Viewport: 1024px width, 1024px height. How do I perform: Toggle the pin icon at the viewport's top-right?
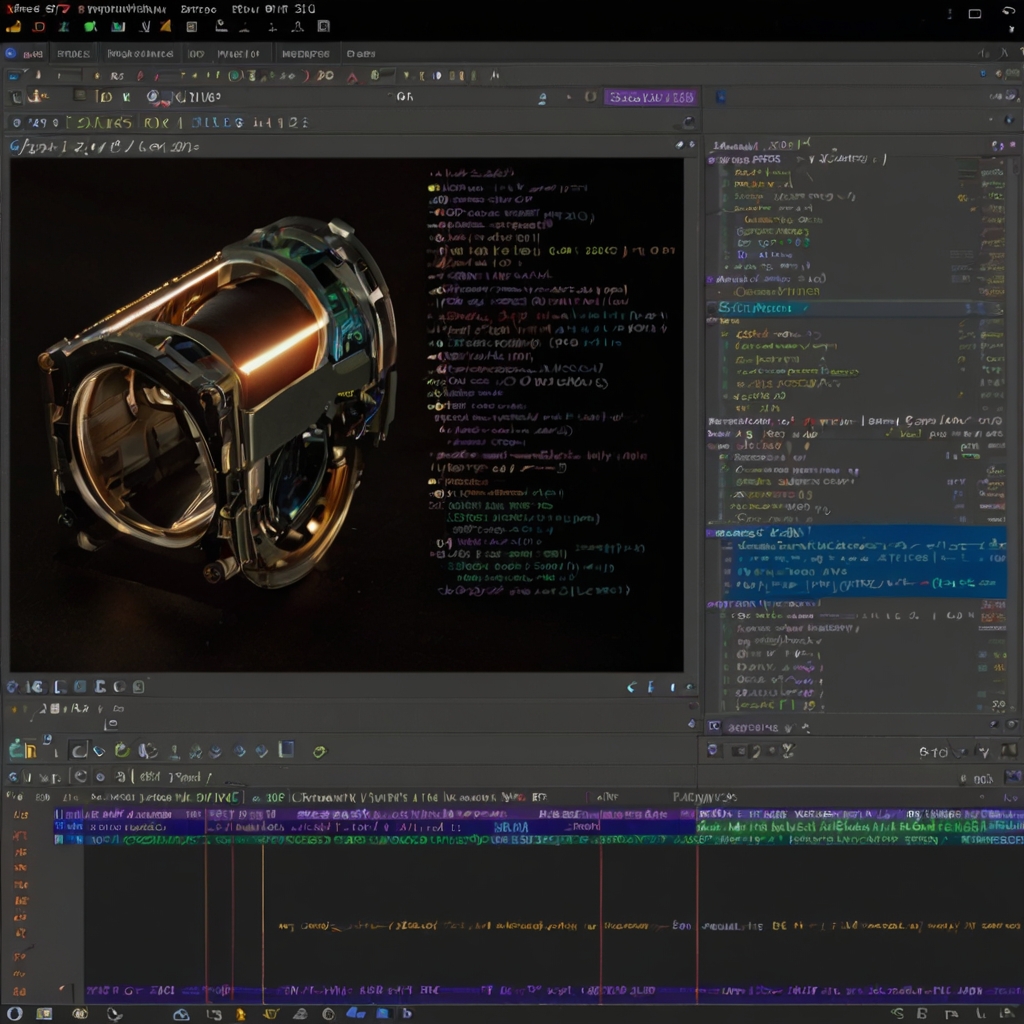point(680,146)
